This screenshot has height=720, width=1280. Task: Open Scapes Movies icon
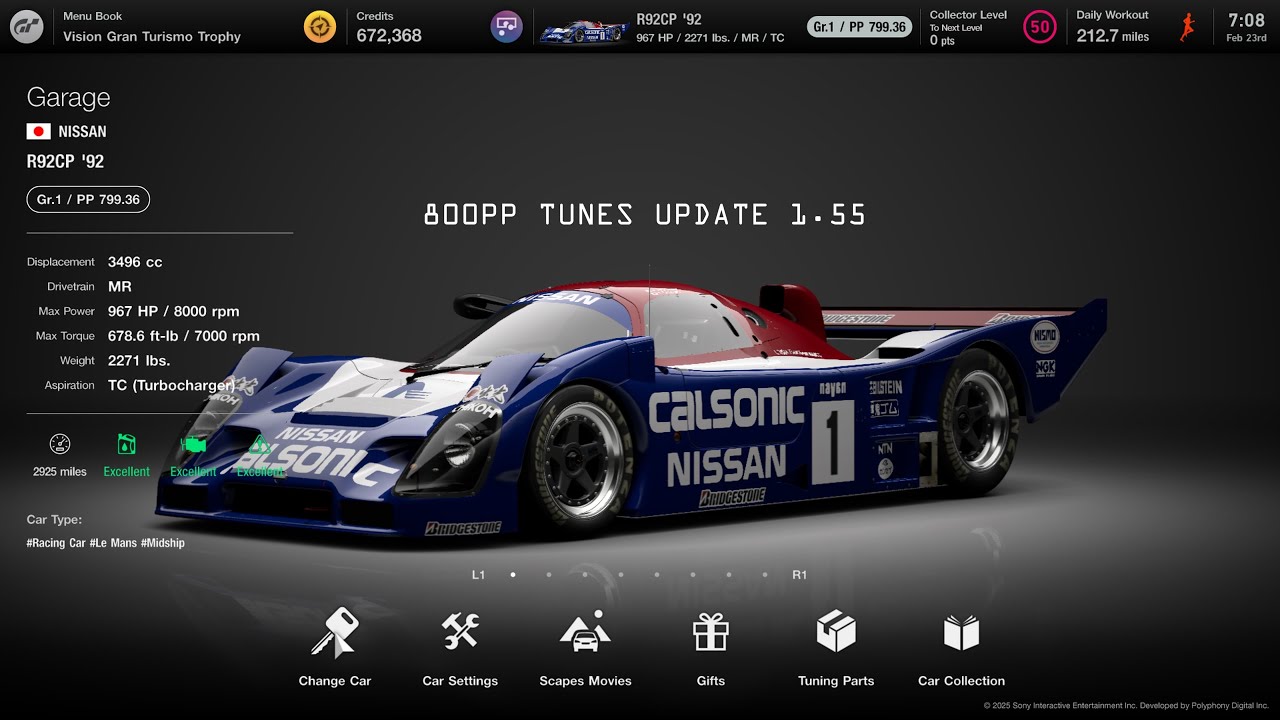pyautogui.click(x=585, y=632)
